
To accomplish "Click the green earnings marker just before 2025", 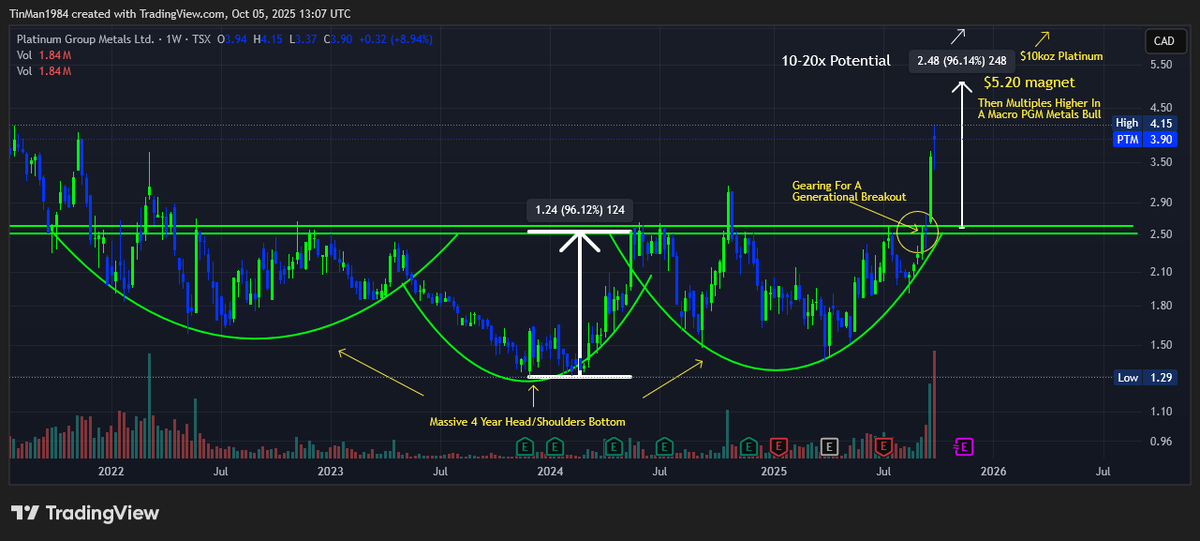I will tap(748, 446).
